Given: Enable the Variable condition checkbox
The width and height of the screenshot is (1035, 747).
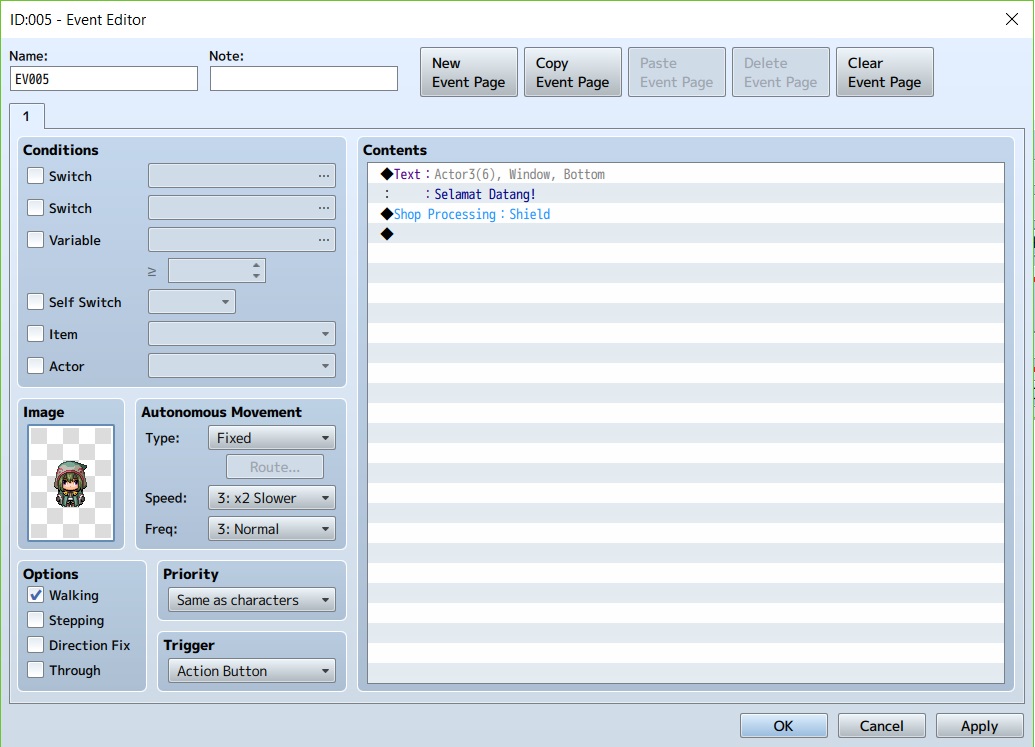Looking at the screenshot, I should click(36, 240).
